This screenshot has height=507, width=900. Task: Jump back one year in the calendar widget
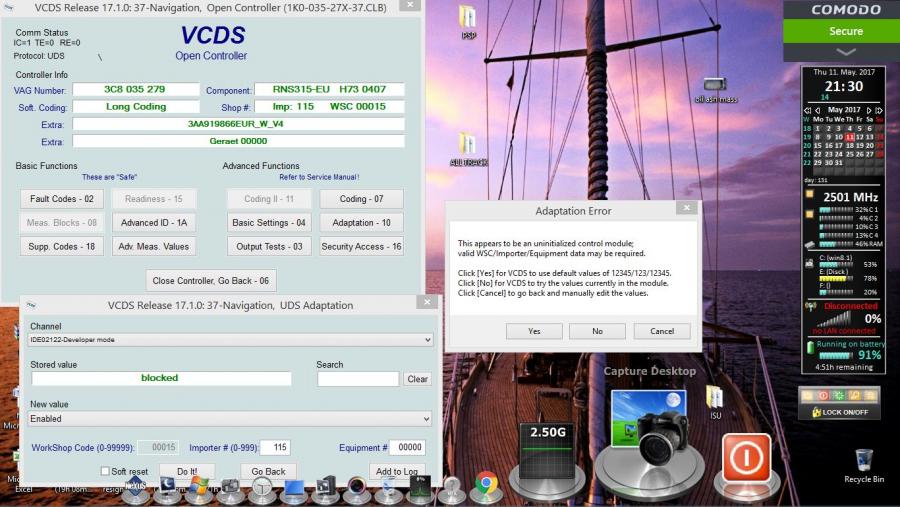pyautogui.click(x=808, y=110)
